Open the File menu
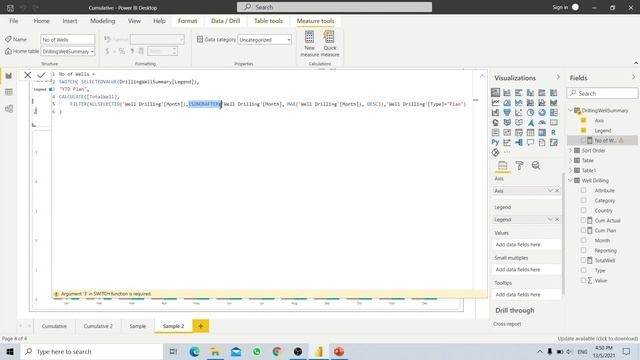Viewport: 640px width, 360px height. (13, 21)
